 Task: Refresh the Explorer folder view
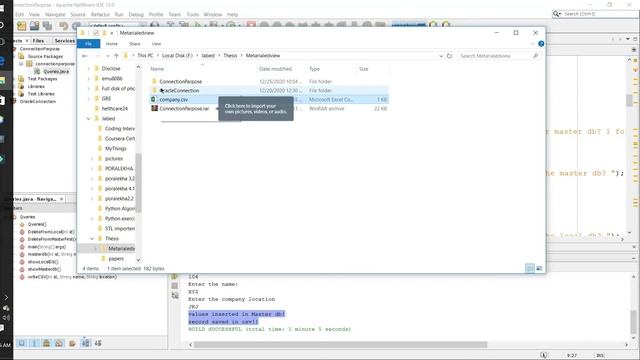(449, 56)
